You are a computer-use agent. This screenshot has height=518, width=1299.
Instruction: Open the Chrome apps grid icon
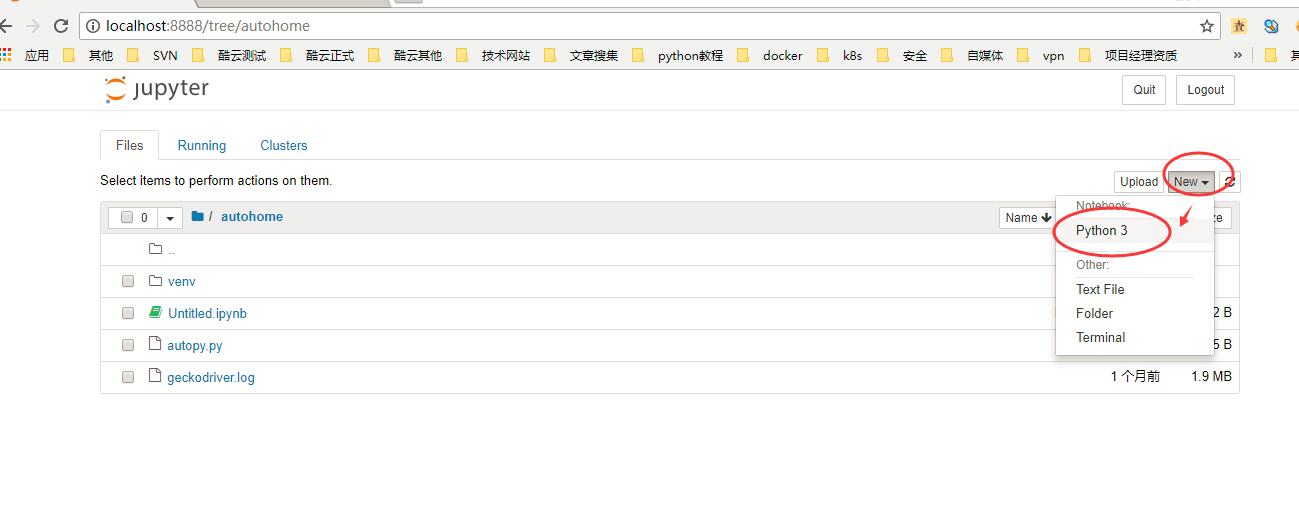(6, 55)
